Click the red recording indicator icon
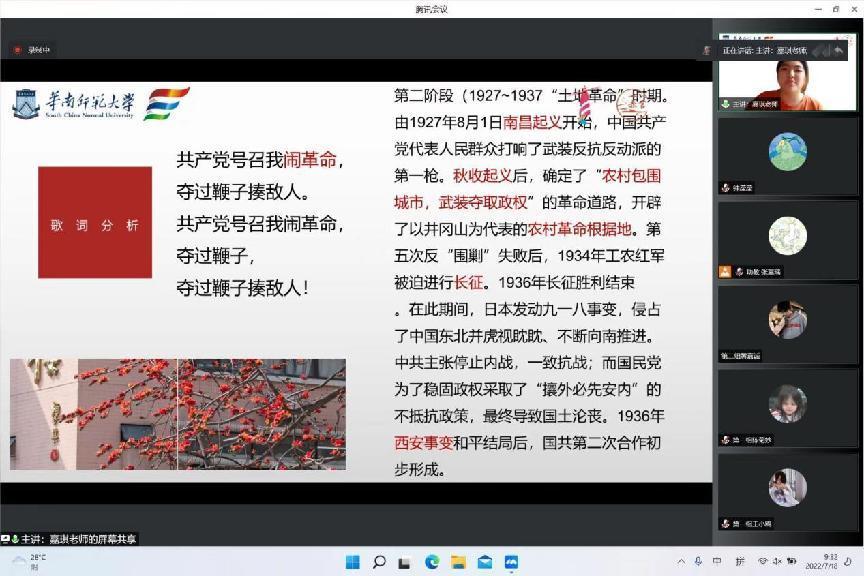Image resolution: width=864 pixels, height=576 pixels. pos(17,49)
